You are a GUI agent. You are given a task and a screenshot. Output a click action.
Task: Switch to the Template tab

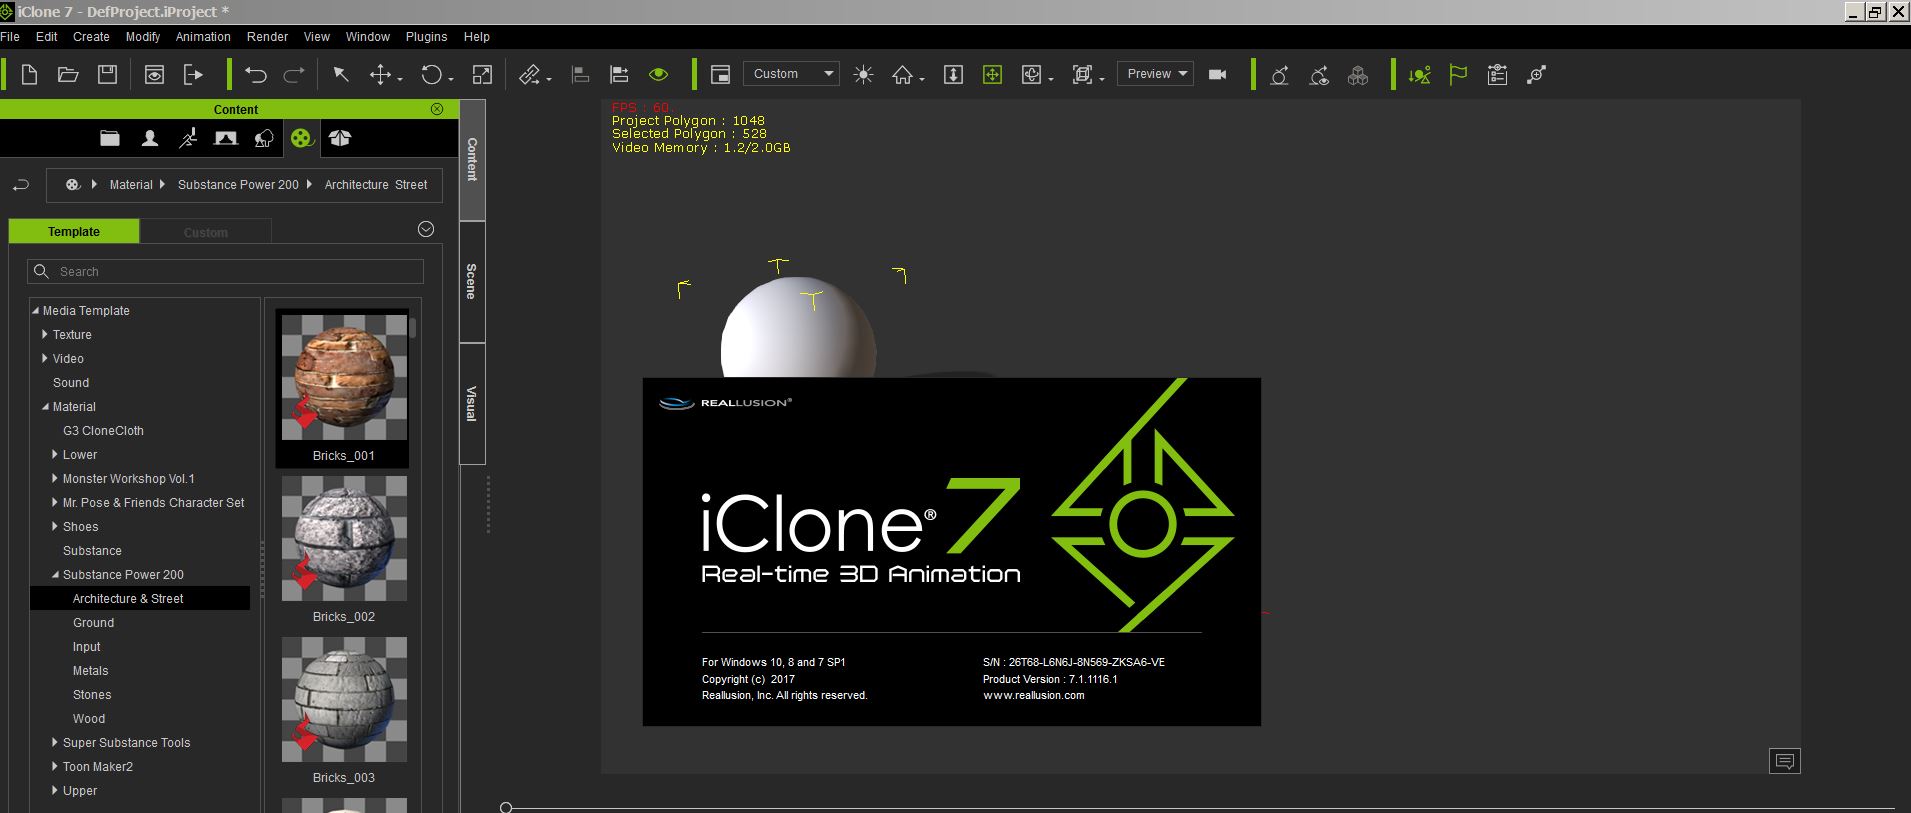point(74,231)
